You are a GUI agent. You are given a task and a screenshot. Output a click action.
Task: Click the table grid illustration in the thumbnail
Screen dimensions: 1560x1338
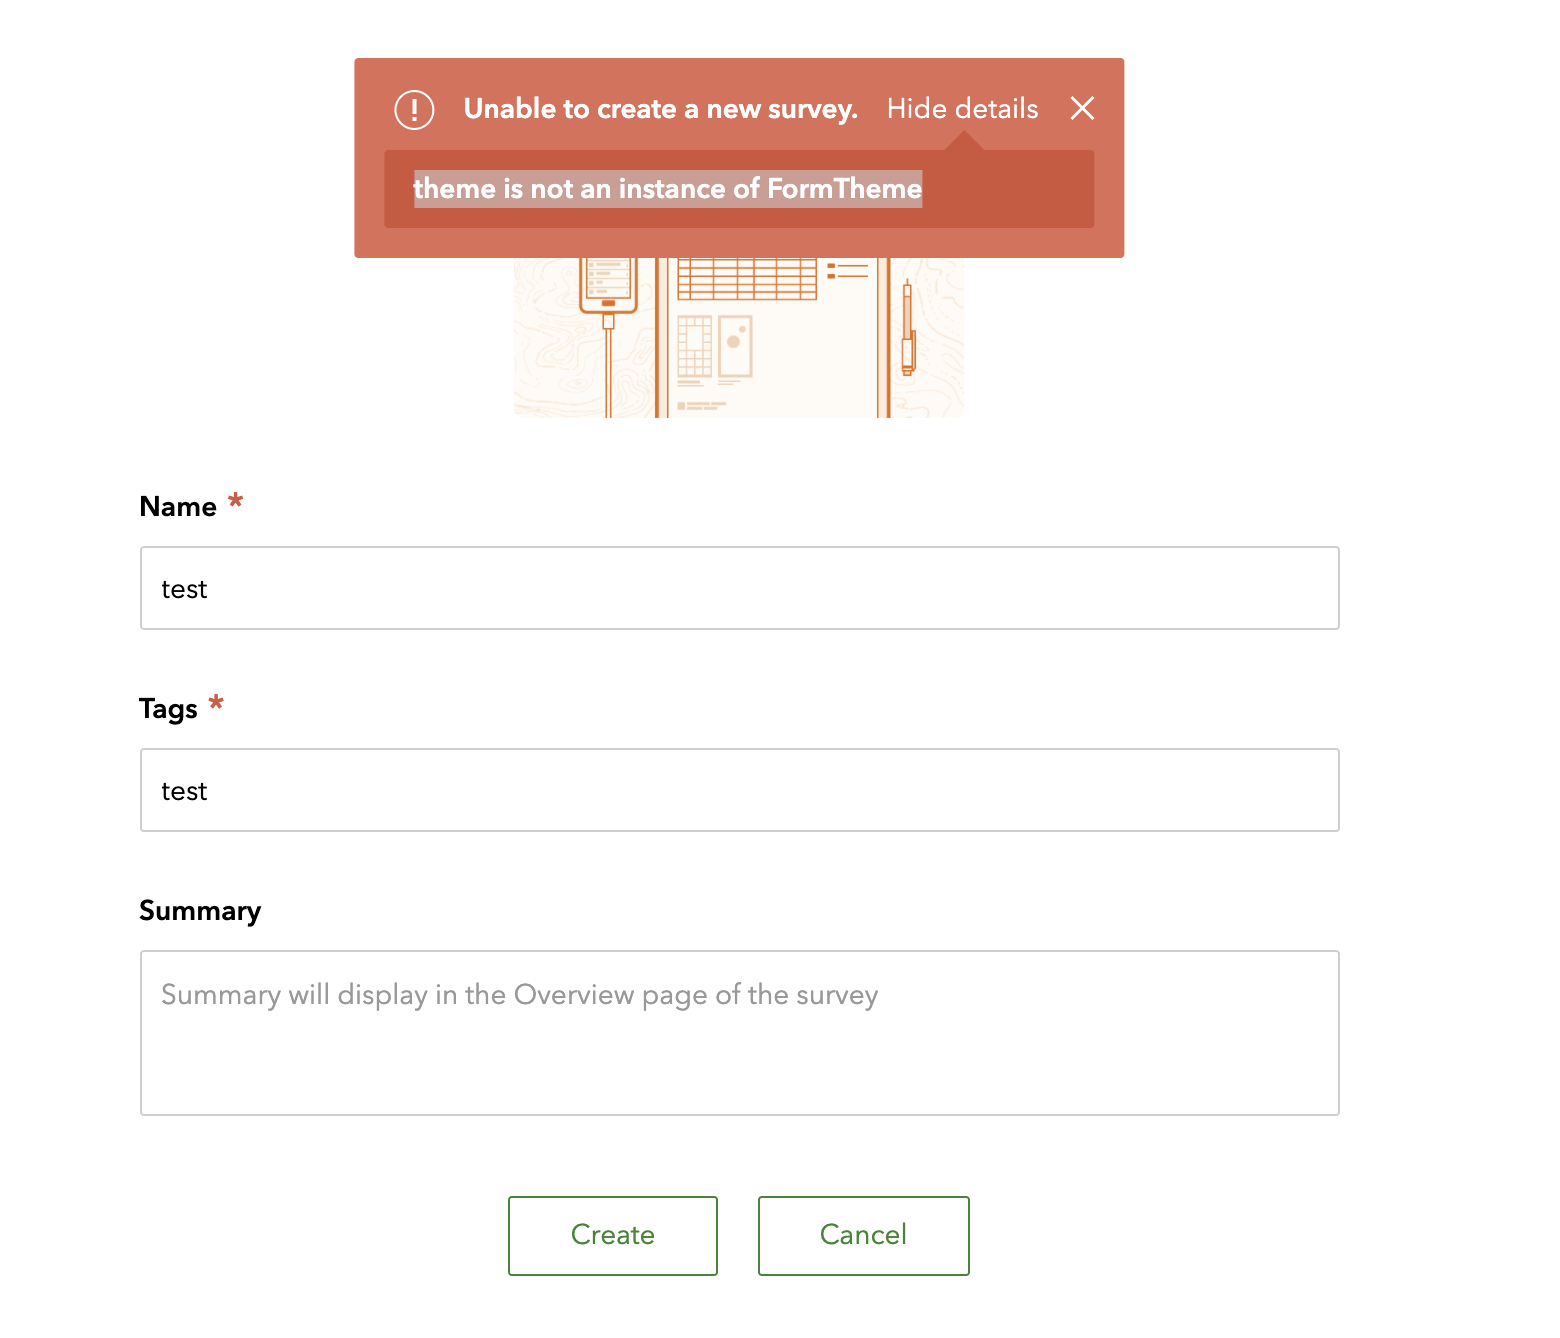747,279
